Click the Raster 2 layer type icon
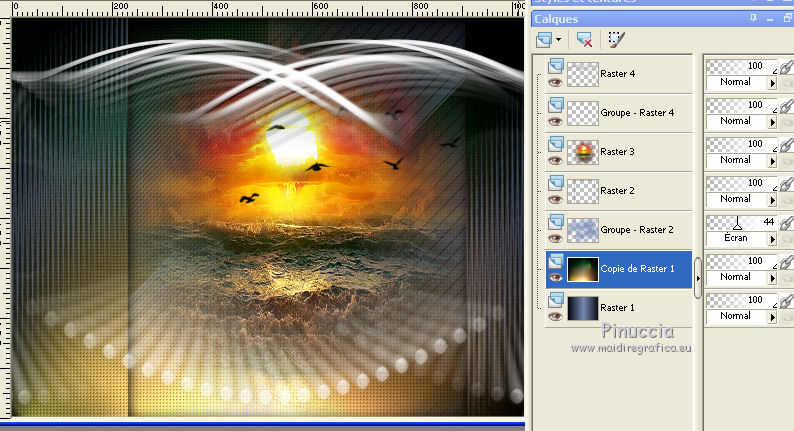794x431 pixels. click(556, 182)
